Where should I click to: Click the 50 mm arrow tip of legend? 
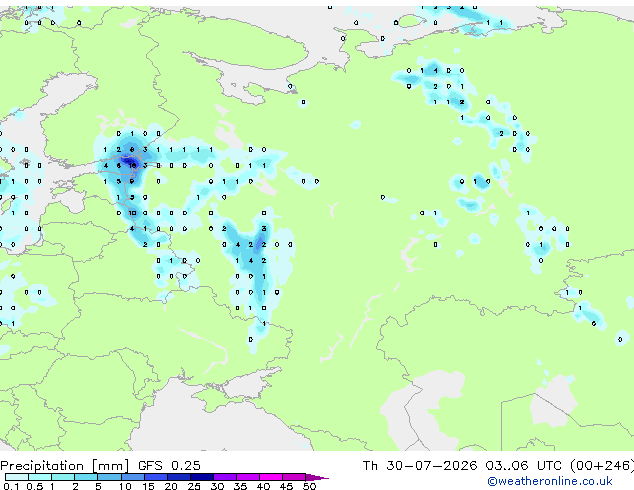[x=317, y=477]
